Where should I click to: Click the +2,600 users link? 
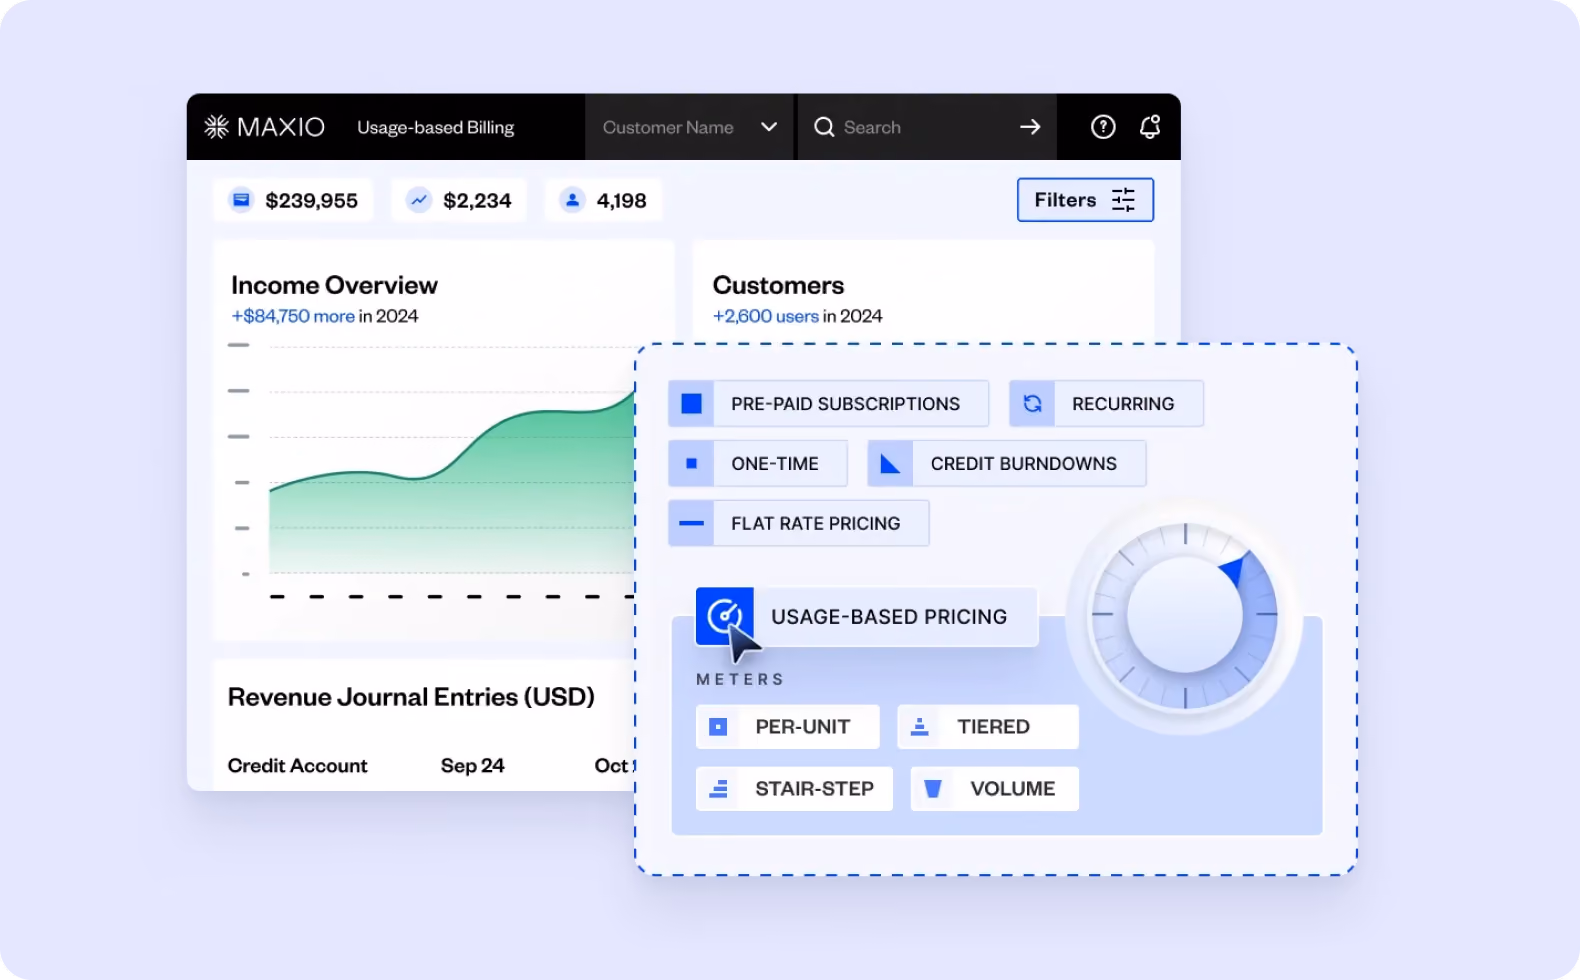(766, 316)
